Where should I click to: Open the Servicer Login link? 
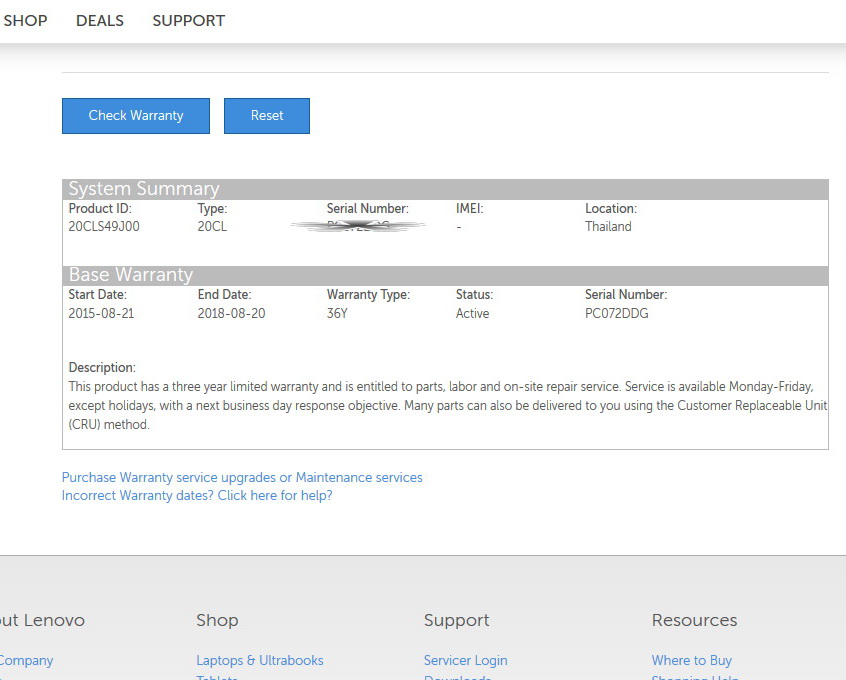pos(465,661)
